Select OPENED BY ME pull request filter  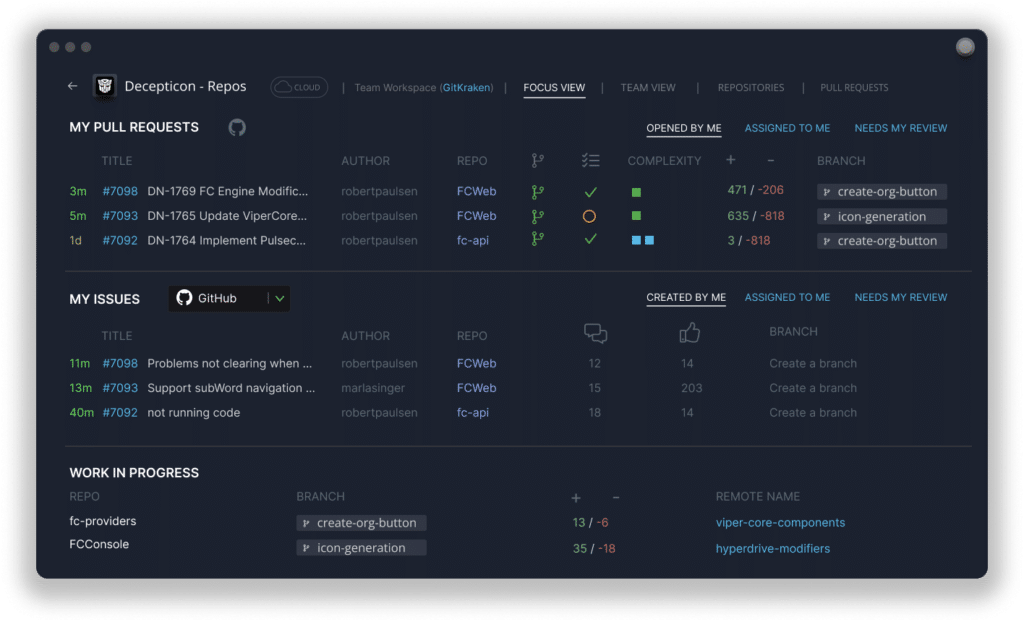684,128
